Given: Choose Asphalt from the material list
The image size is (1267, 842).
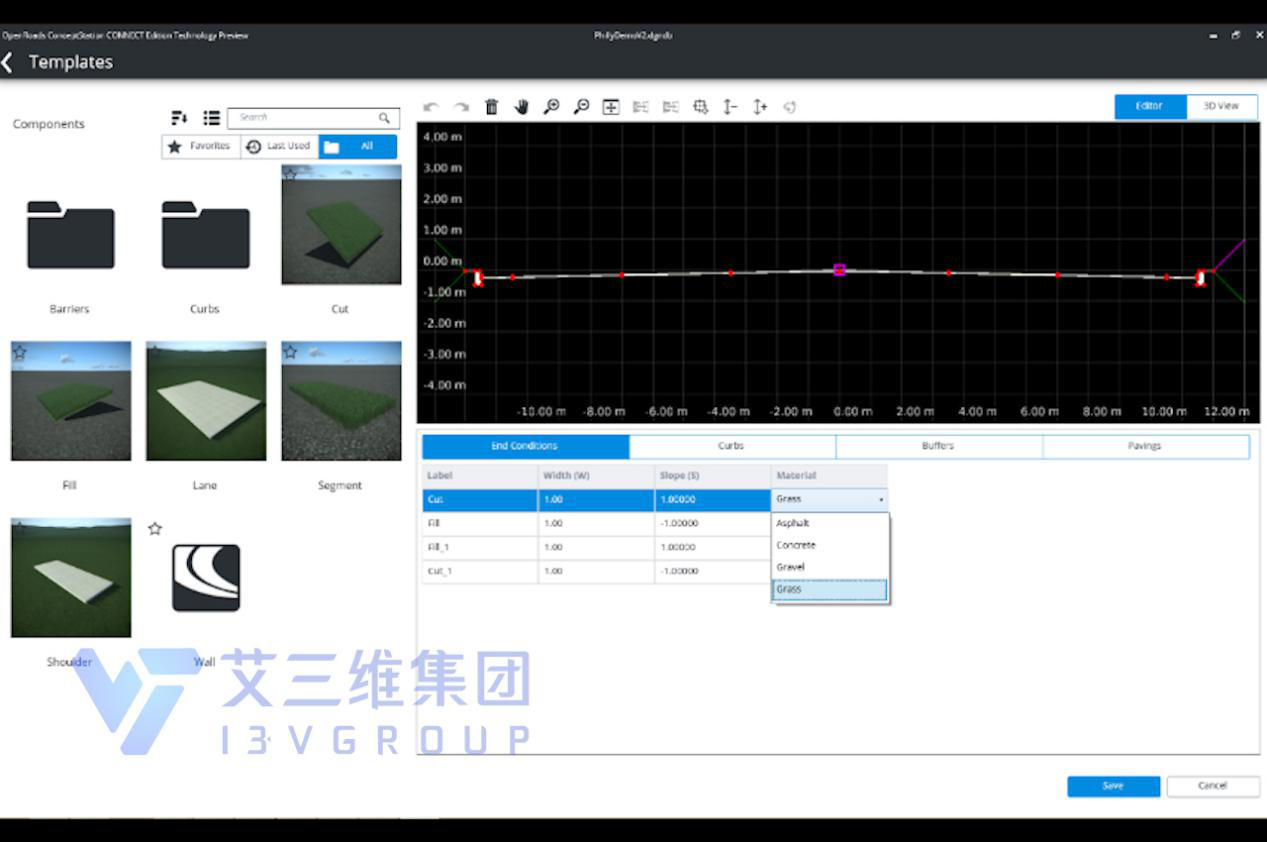Looking at the screenshot, I should pos(829,523).
